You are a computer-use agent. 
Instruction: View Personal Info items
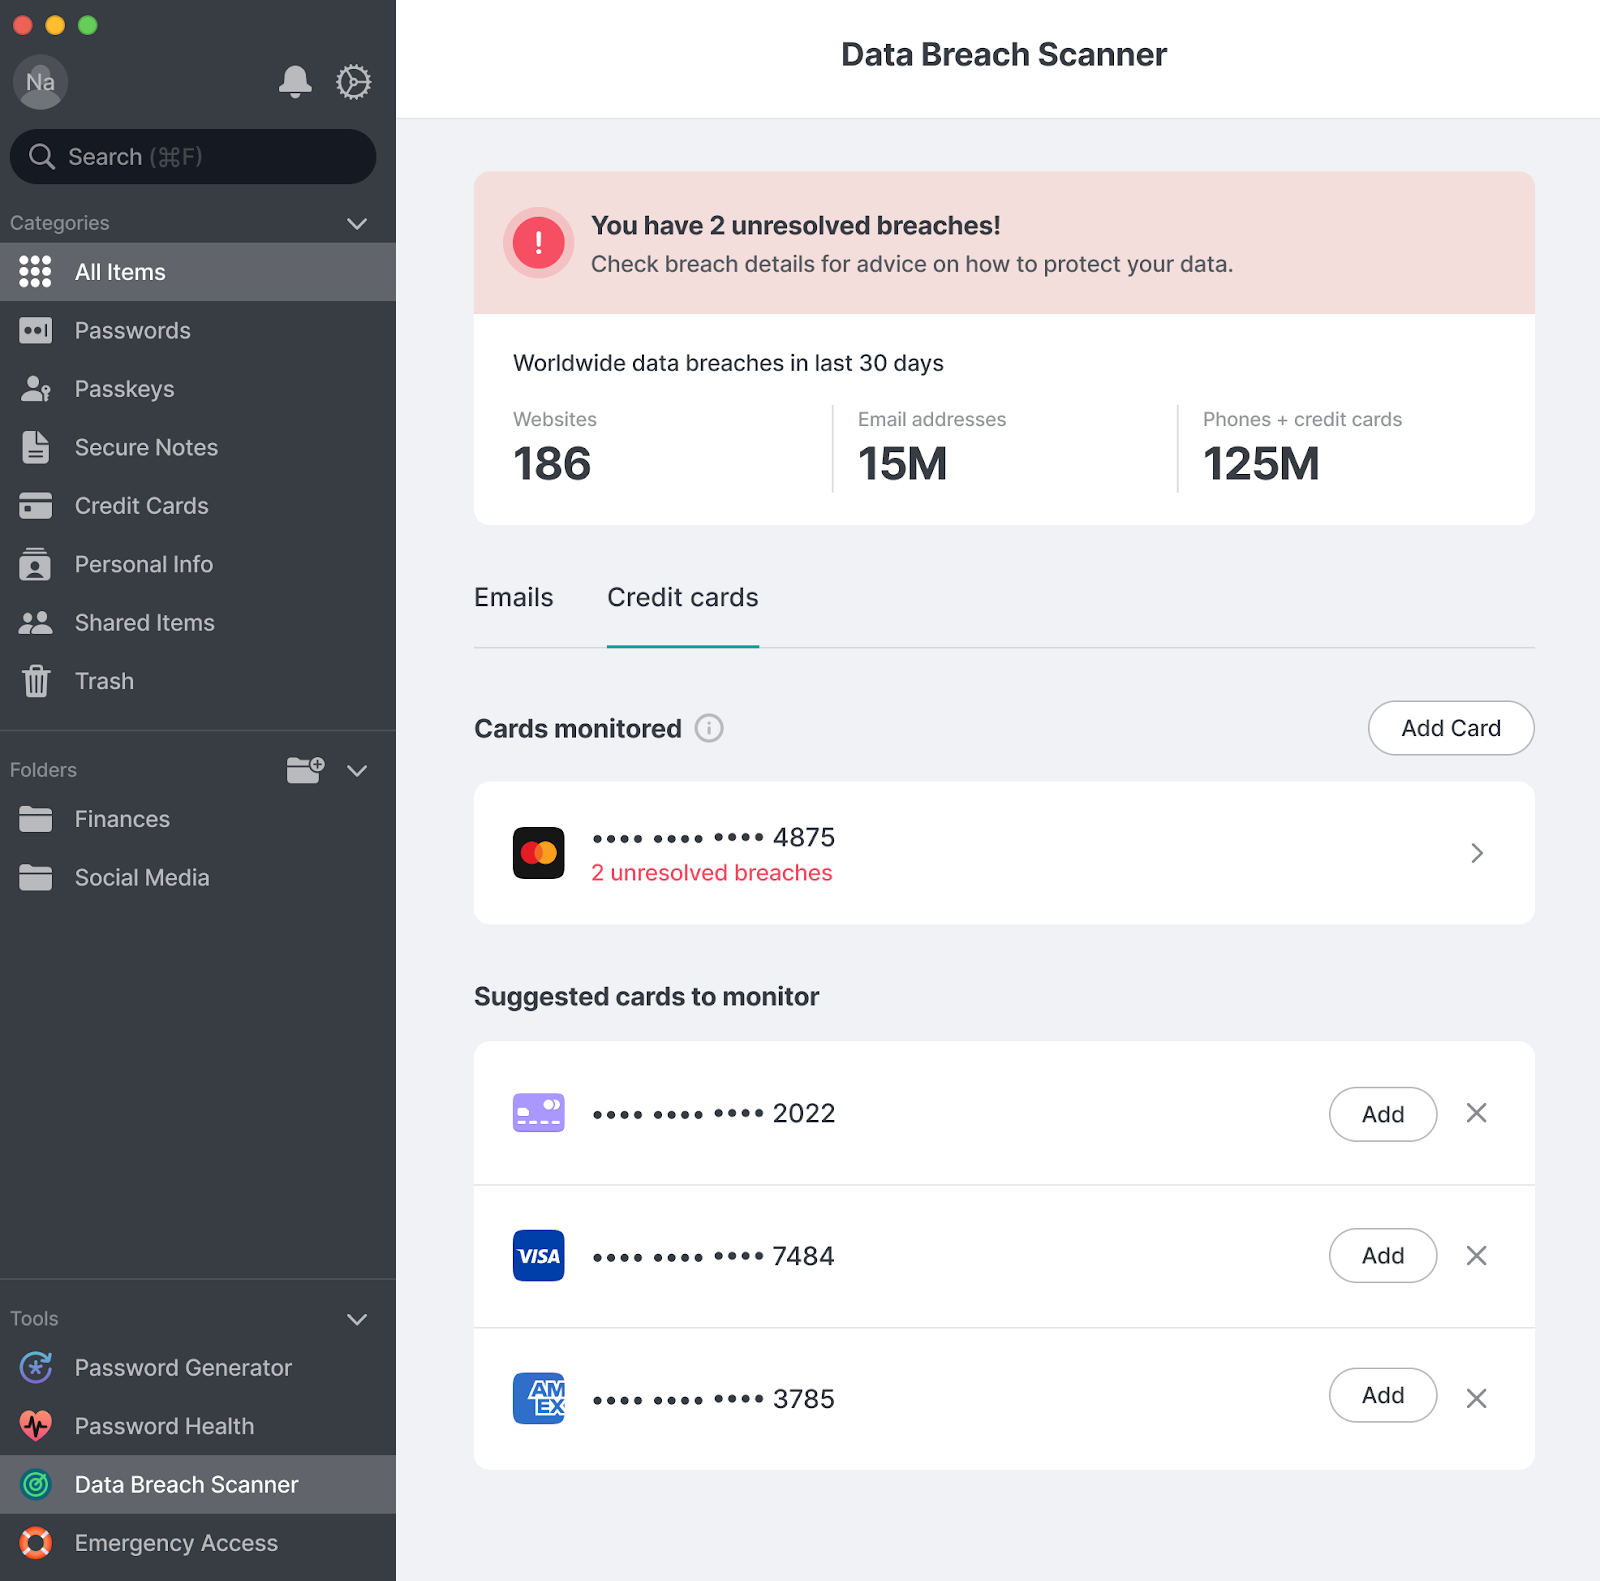coord(143,564)
